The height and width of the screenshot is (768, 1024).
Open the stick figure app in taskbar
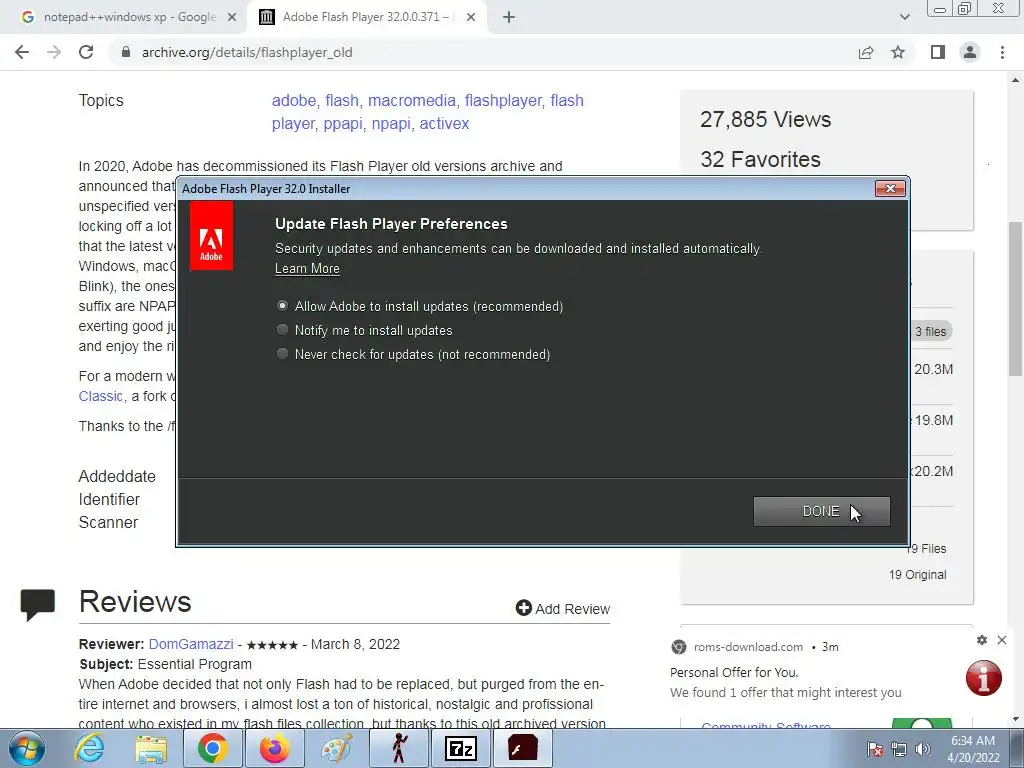[x=398, y=748]
